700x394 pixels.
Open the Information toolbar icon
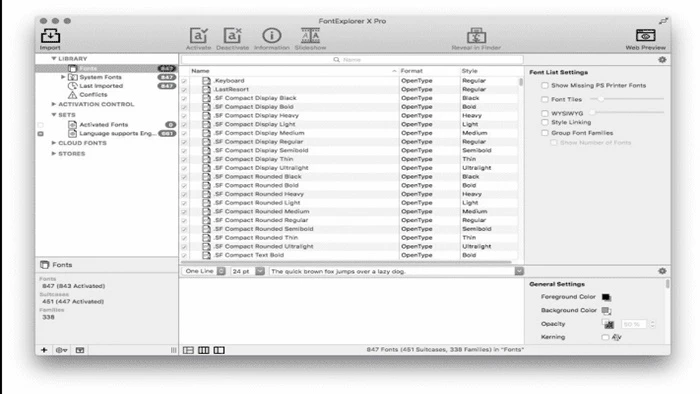click(271, 36)
